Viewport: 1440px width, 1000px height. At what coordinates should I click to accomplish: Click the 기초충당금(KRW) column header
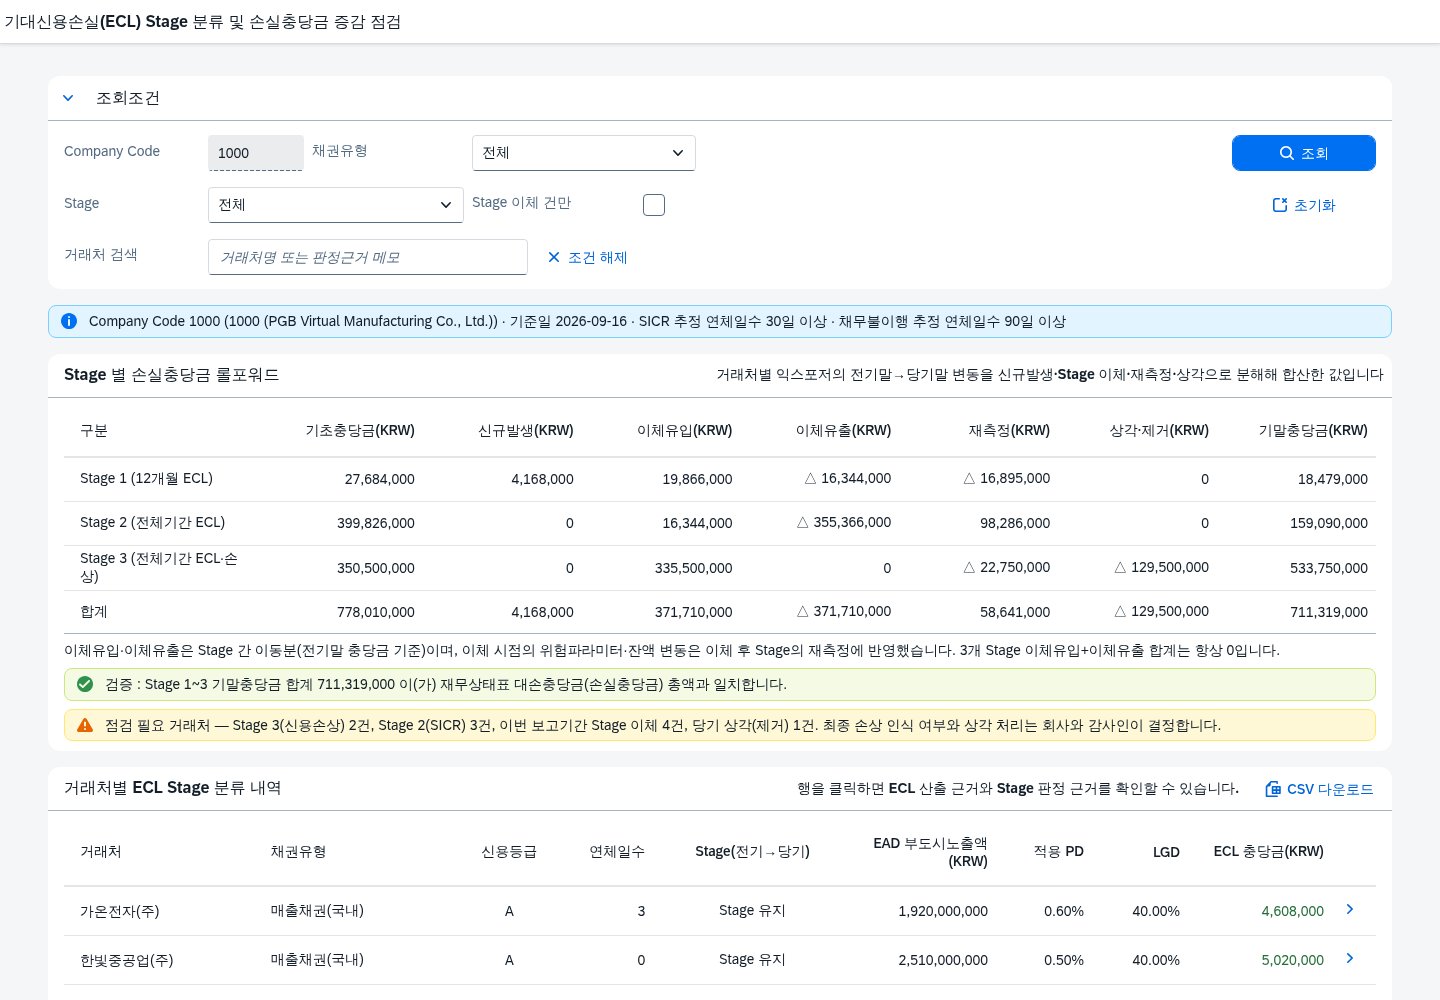click(360, 430)
